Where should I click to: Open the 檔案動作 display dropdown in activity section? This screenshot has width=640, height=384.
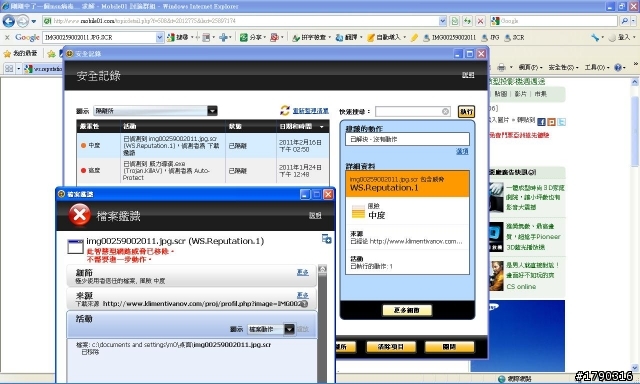[x=271, y=329]
